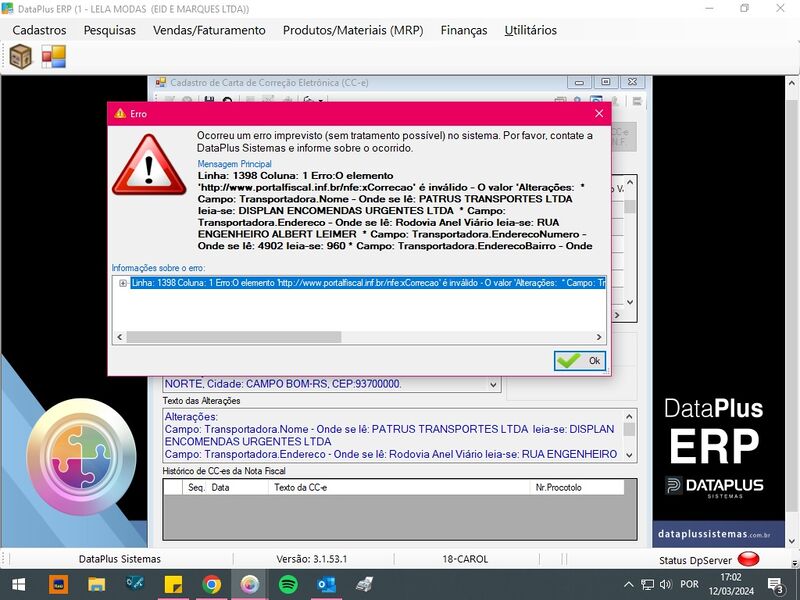Click the 18-CAROL user status entry
This screenshot has height=600, width=800.
click(x=465, y=559)
